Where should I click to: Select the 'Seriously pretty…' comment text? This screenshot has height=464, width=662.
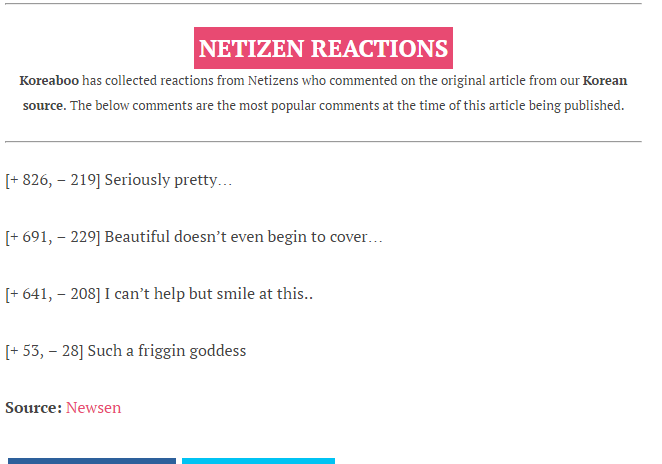click(x=168, y=180)
